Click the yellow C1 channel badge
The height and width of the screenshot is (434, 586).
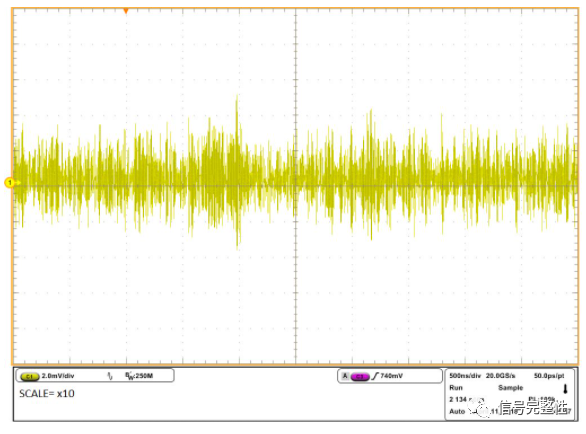click(30, 376)
